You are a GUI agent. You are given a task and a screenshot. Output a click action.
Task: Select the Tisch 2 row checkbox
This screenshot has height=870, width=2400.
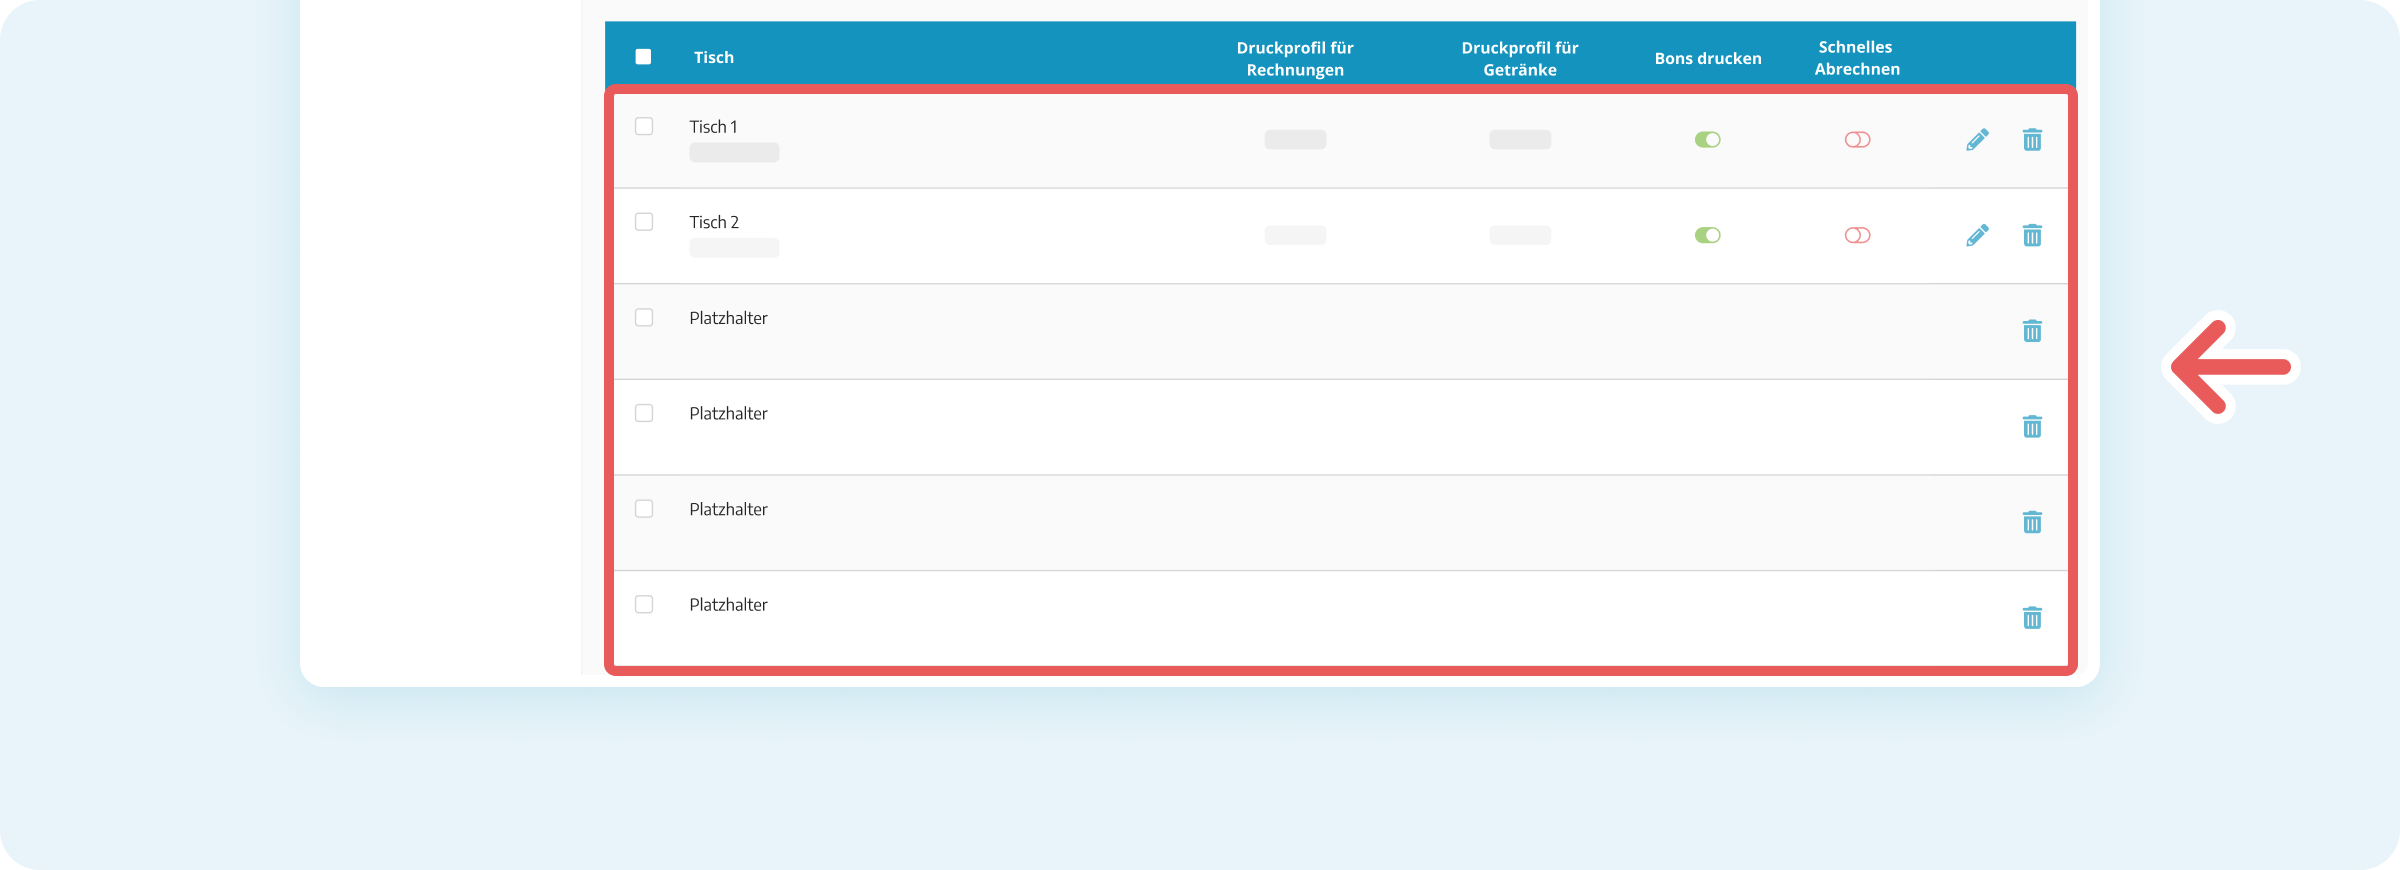point(644,221)
